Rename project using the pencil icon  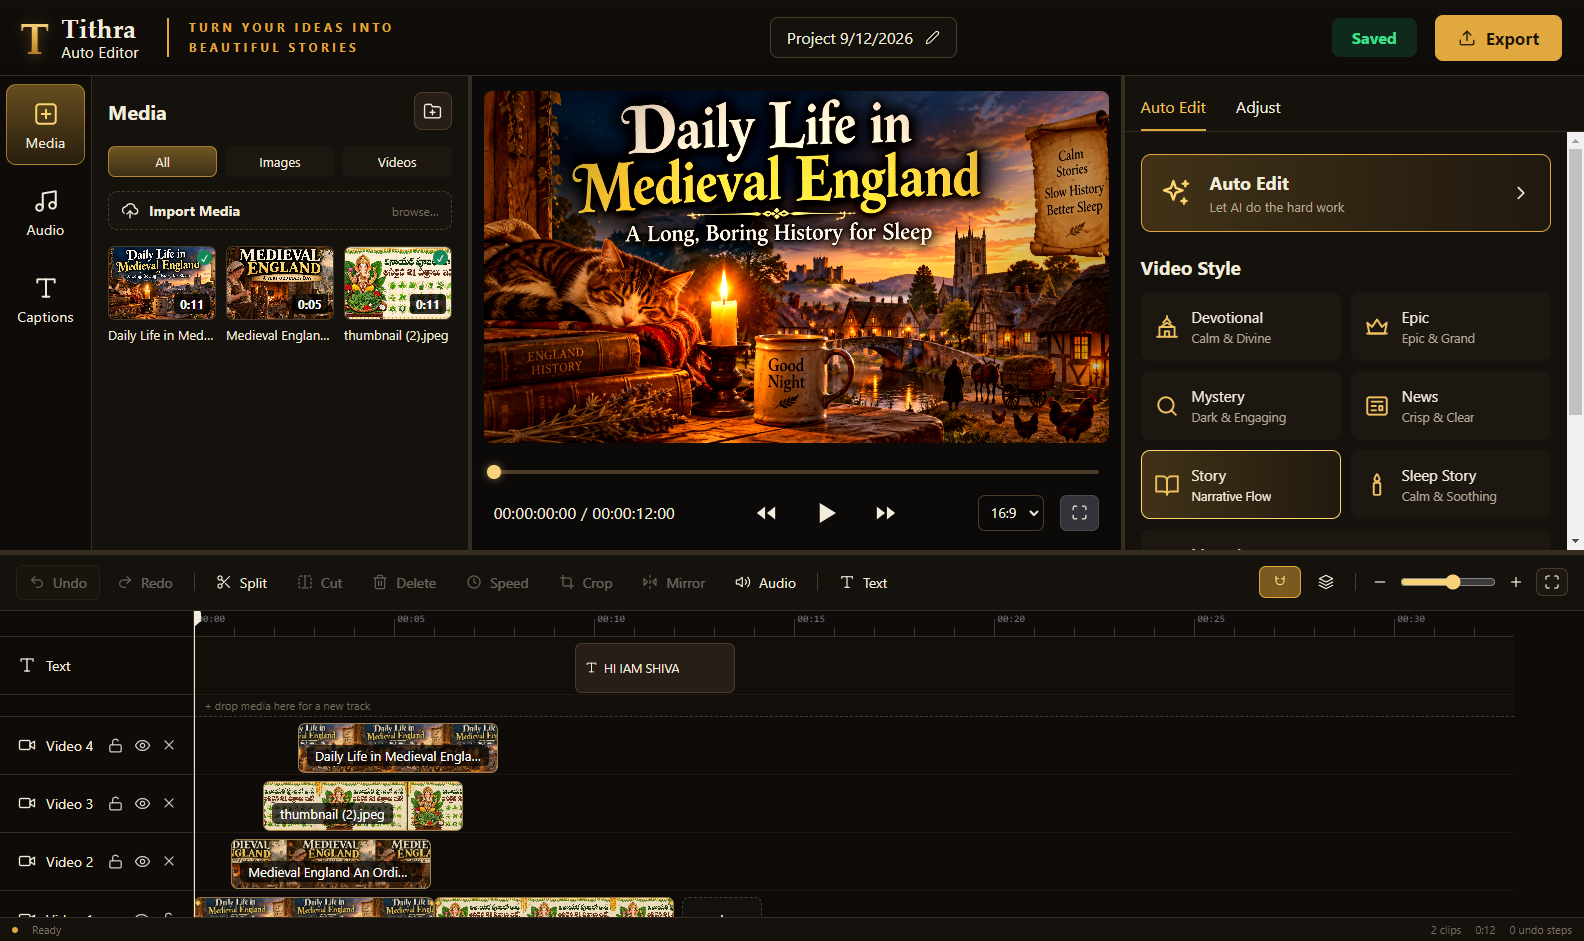click(x=932, y=38)
